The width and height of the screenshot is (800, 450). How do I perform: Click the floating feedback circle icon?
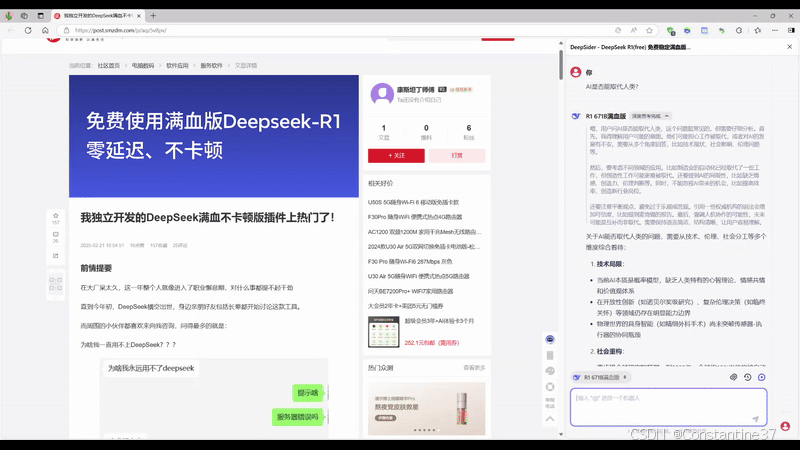[550, 387]
